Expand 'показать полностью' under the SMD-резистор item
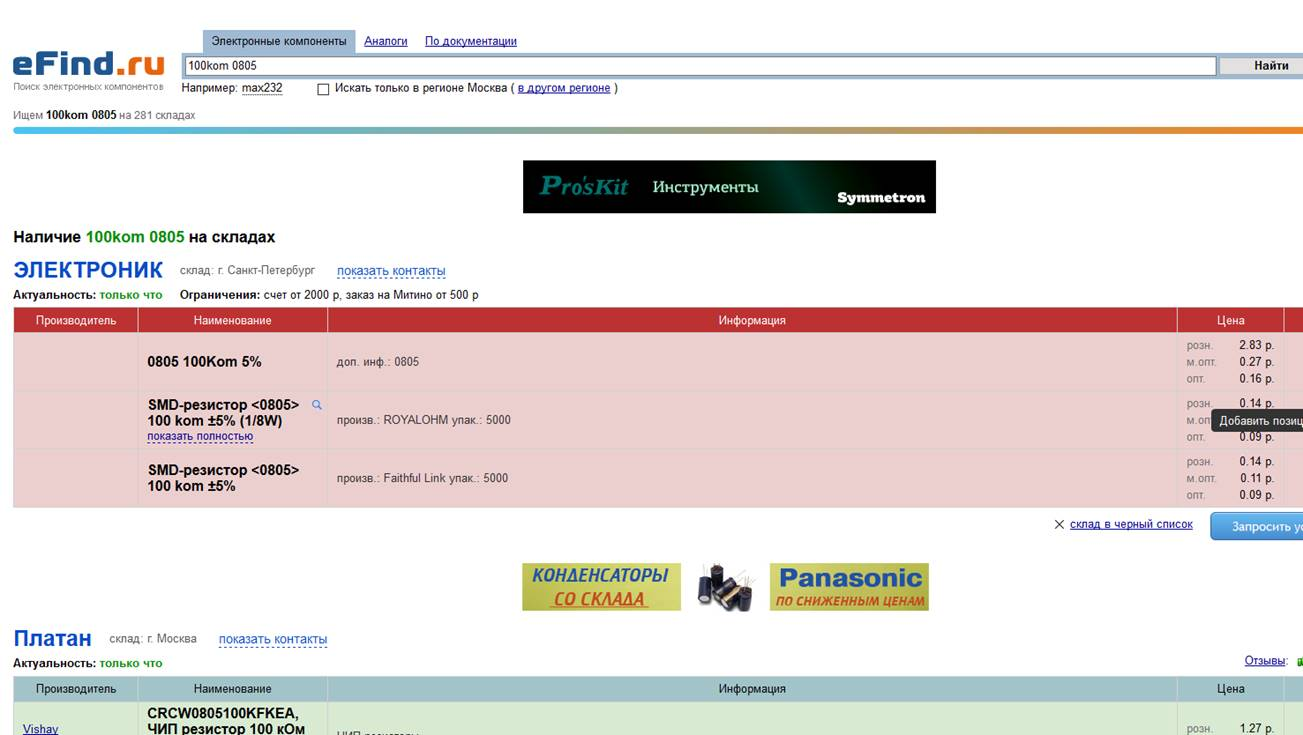 (x=200, y=437)
